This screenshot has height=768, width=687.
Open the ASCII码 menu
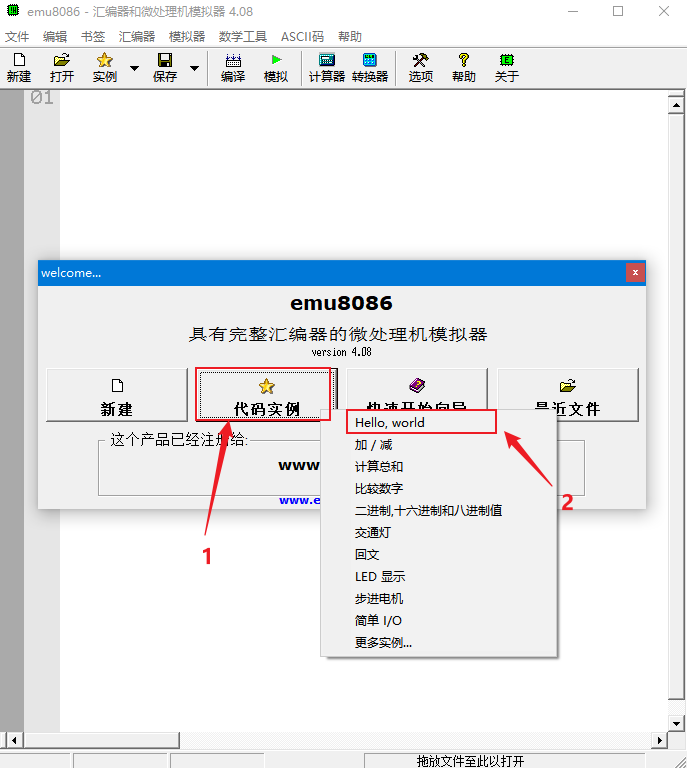[303, 37]
